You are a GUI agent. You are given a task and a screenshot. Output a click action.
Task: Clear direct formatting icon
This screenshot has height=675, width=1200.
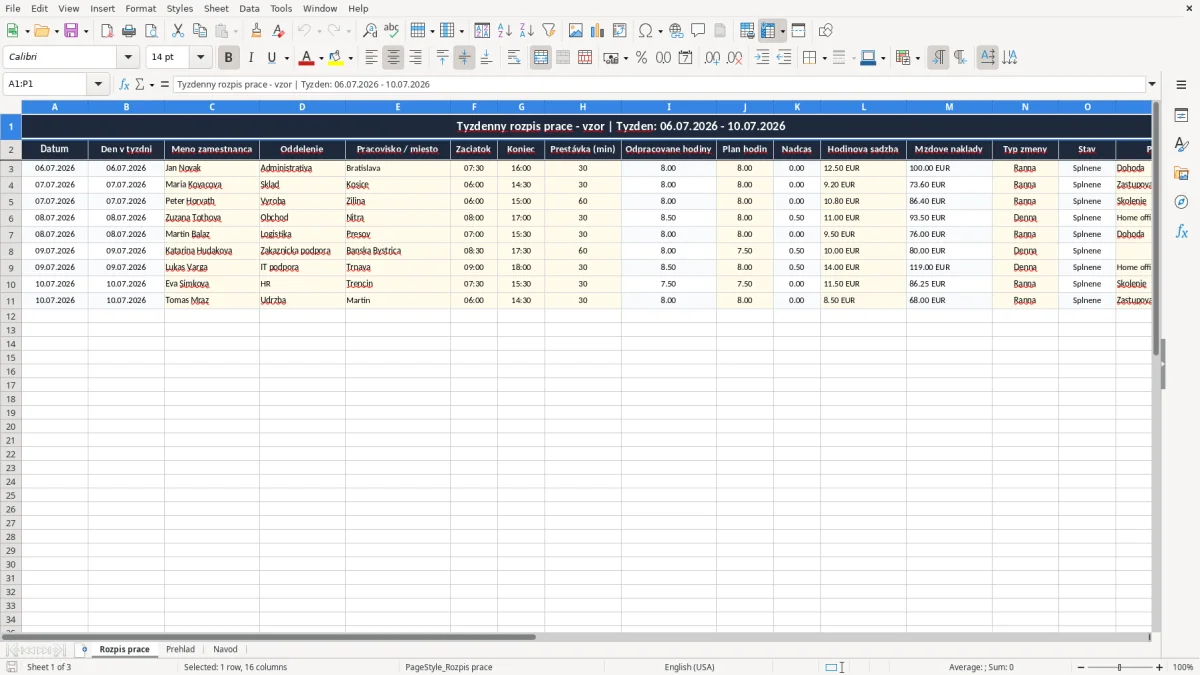coord(279,31)
